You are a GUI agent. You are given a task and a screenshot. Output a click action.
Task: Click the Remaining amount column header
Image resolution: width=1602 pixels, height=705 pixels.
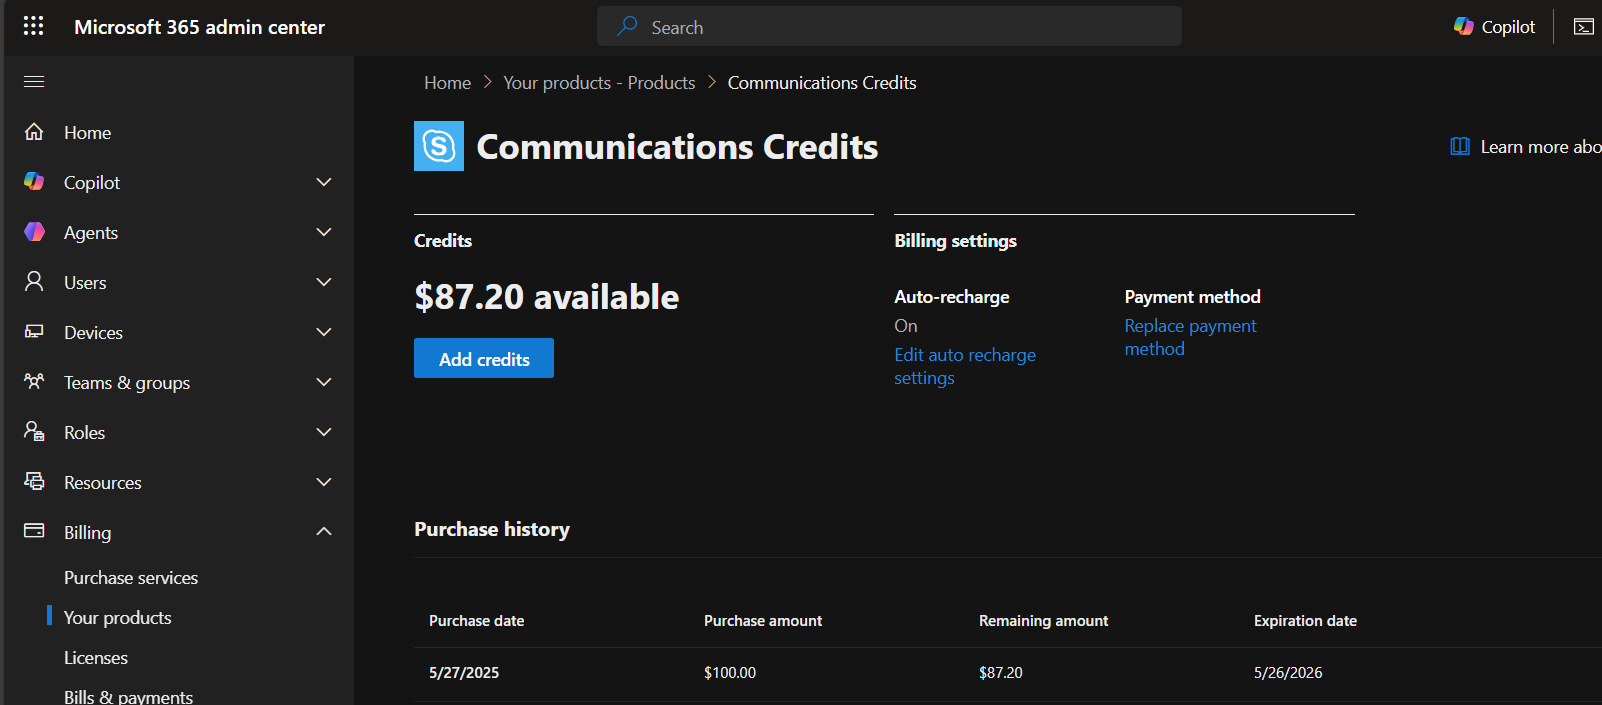tap(1043, 621)
